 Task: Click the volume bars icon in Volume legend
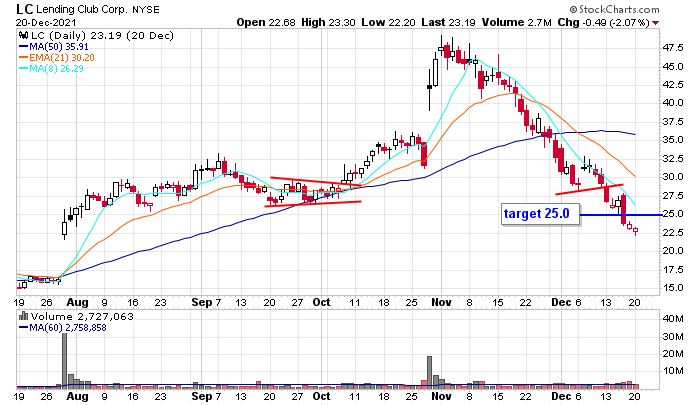pos(24,317)
